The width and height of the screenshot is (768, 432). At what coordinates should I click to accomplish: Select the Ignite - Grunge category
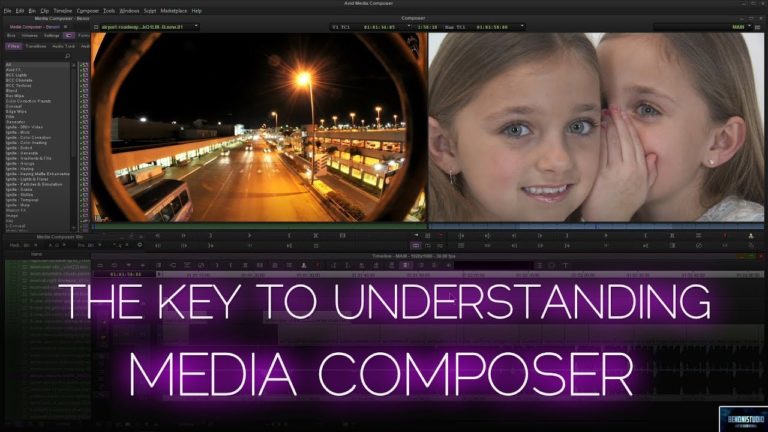(37, 164)
